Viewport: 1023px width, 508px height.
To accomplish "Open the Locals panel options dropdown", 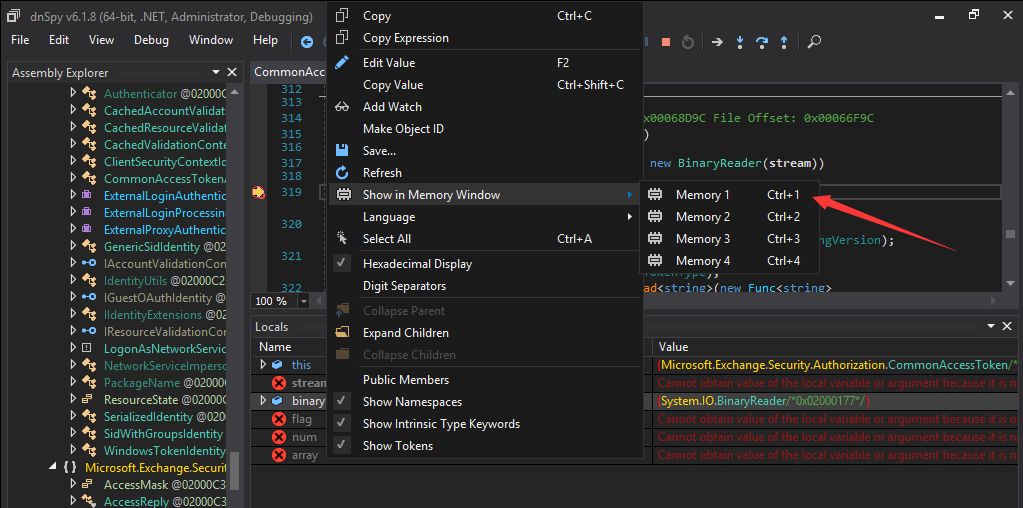I will 991,326.
